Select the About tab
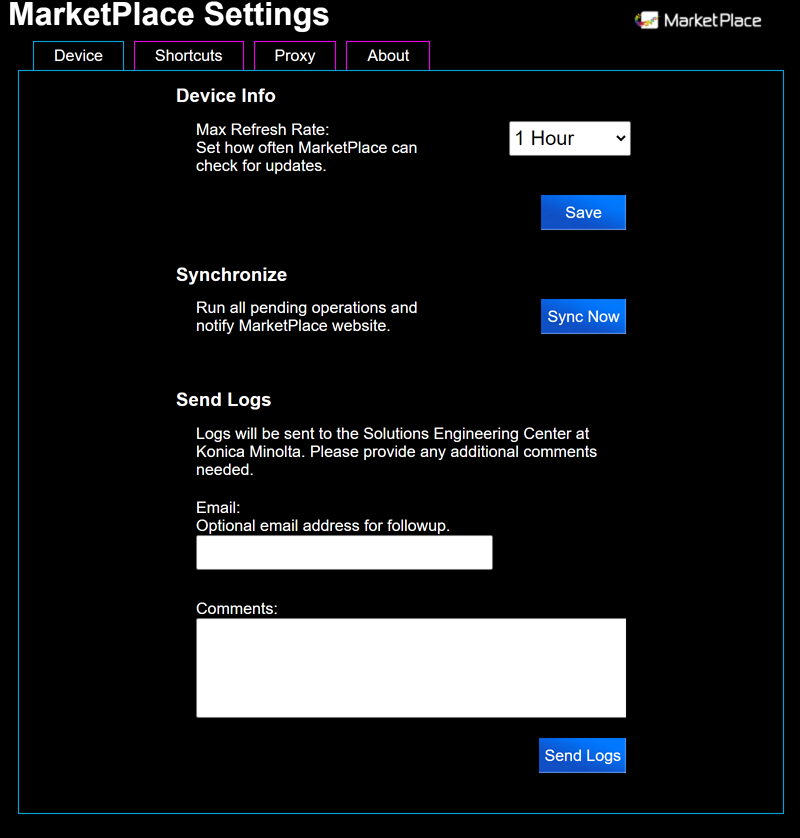Image resolution: width=800 pixels, height=838 pixels. tap(388, 56)
